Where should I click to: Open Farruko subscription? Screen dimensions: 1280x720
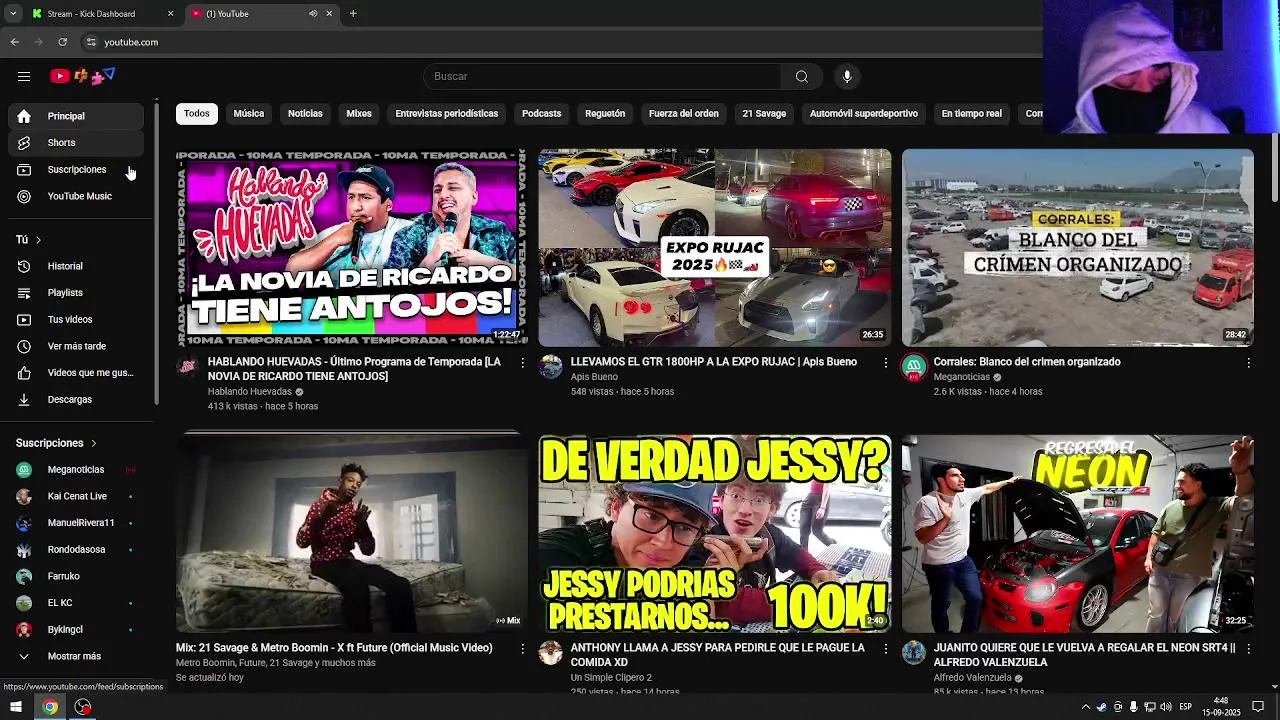[76, 577]
